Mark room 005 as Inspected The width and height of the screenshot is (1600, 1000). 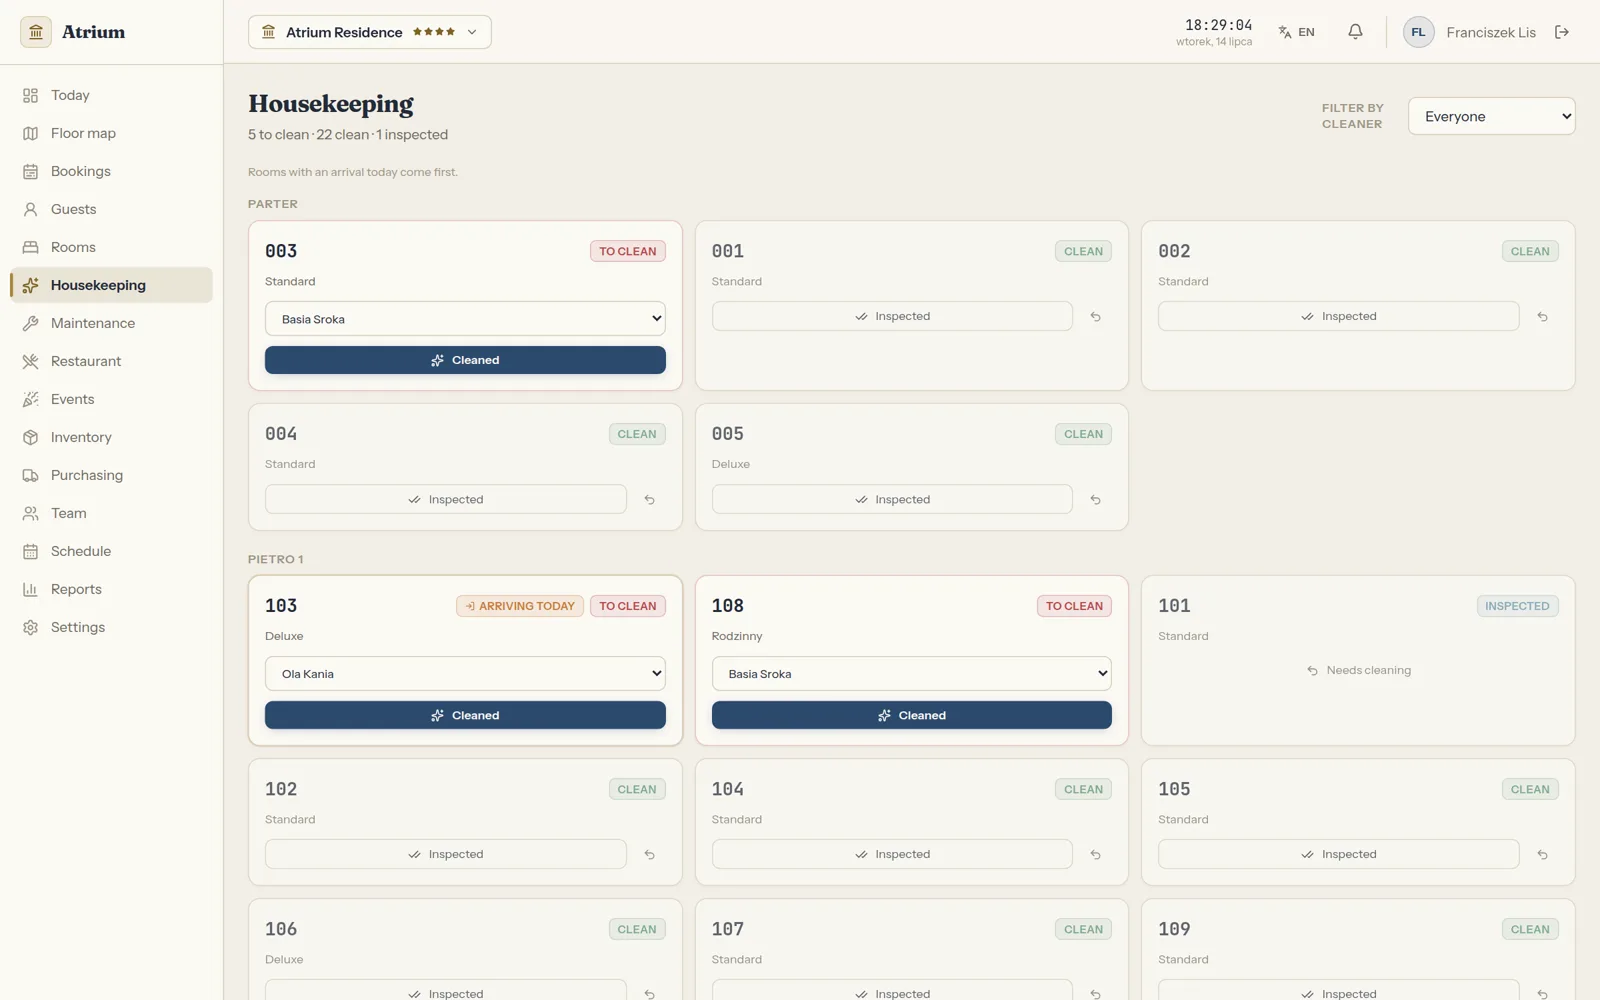892,500
